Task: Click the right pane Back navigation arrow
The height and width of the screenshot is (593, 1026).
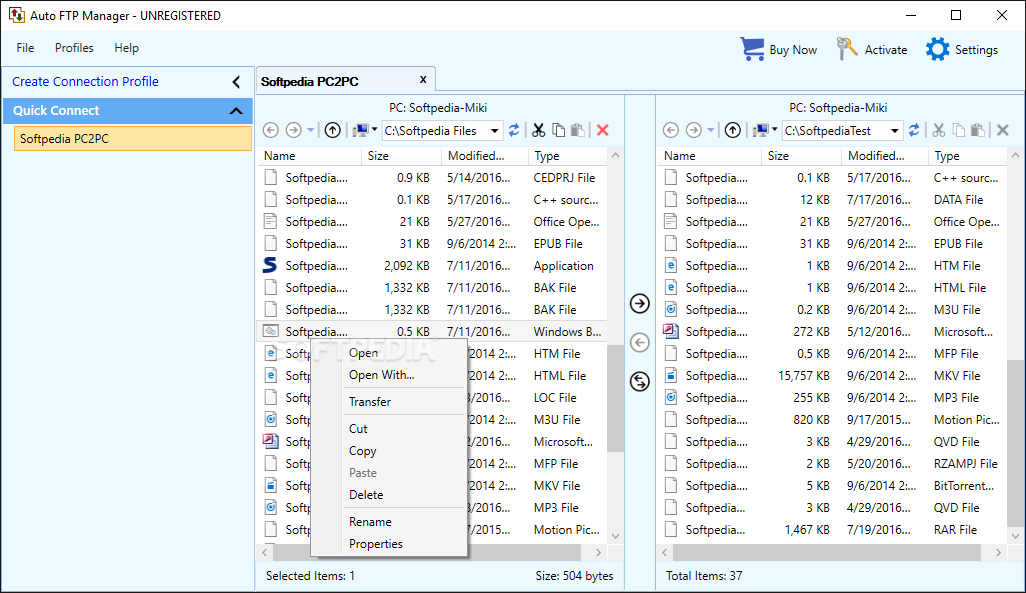Action: tap(671, 130)
